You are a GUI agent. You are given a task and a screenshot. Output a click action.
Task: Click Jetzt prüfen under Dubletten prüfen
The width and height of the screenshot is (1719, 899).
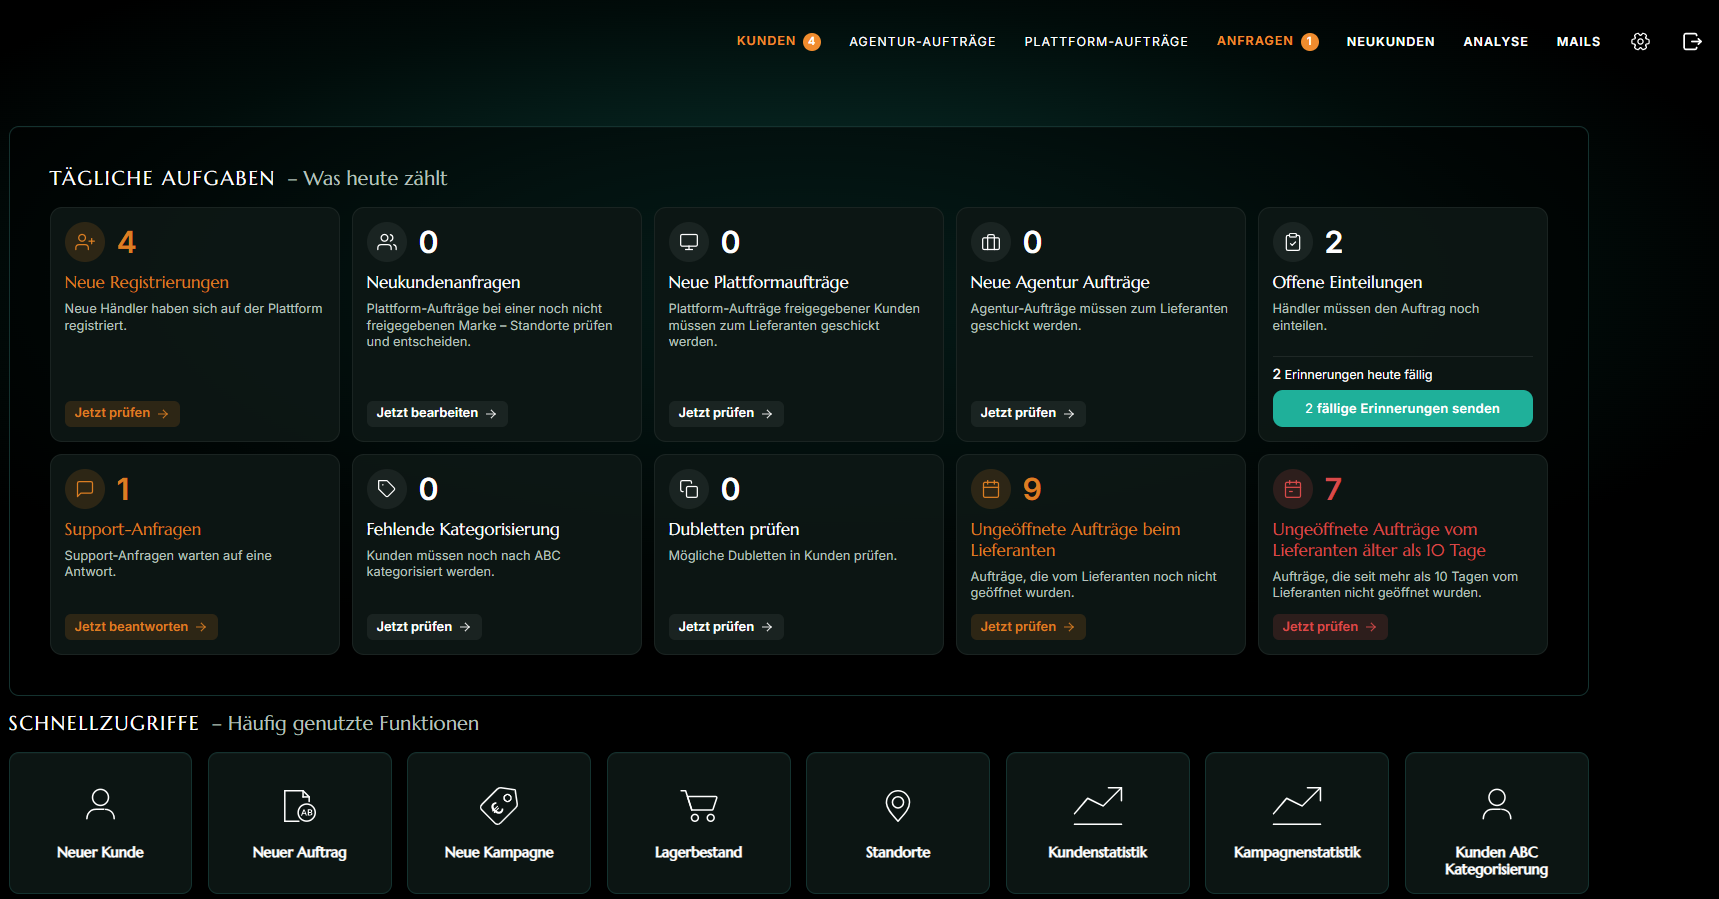click(x=726, y=627)
